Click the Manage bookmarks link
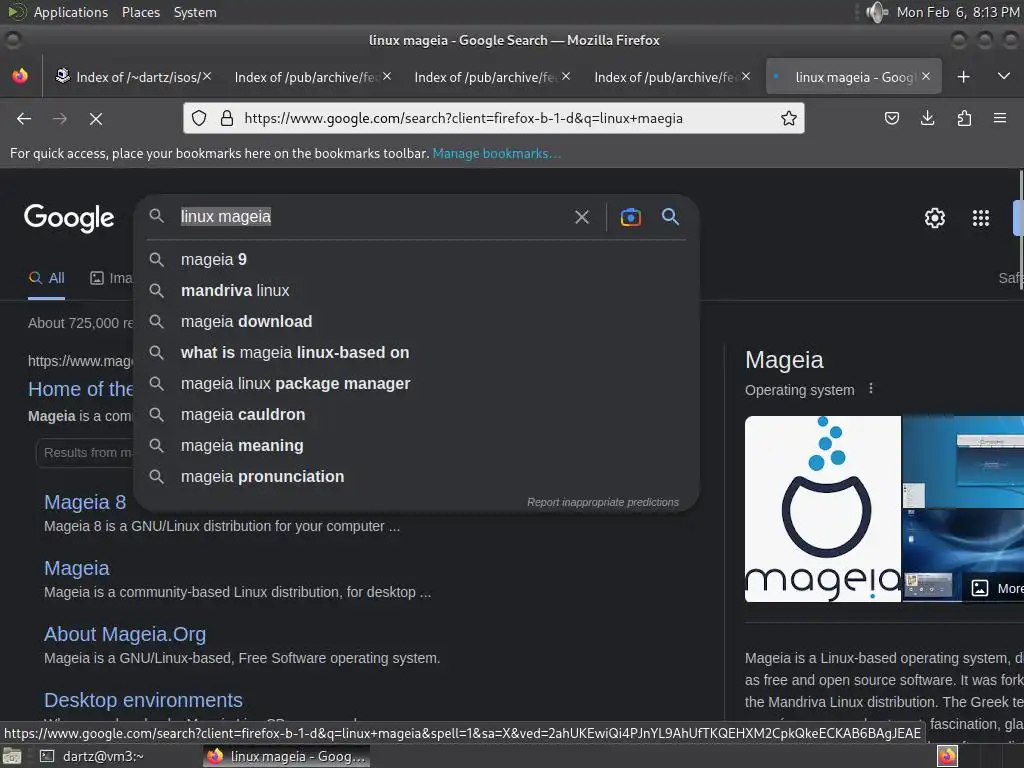This screenshot has height=768, width=1024. 496,153
